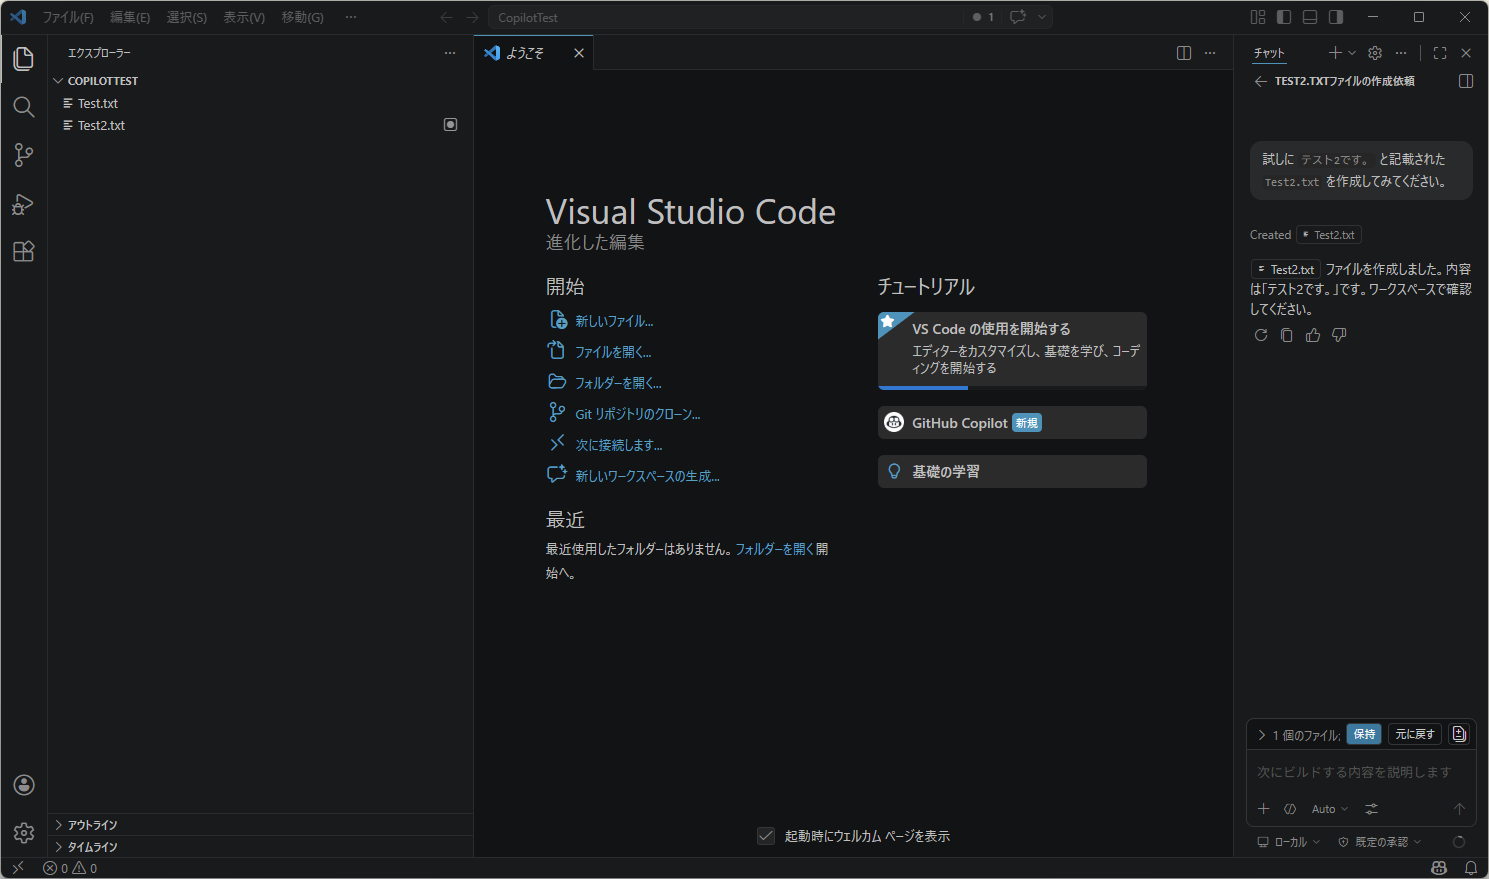1489x879 pixels.
Task: Open the ファイル(F) menu
Action: pos(68,17)
